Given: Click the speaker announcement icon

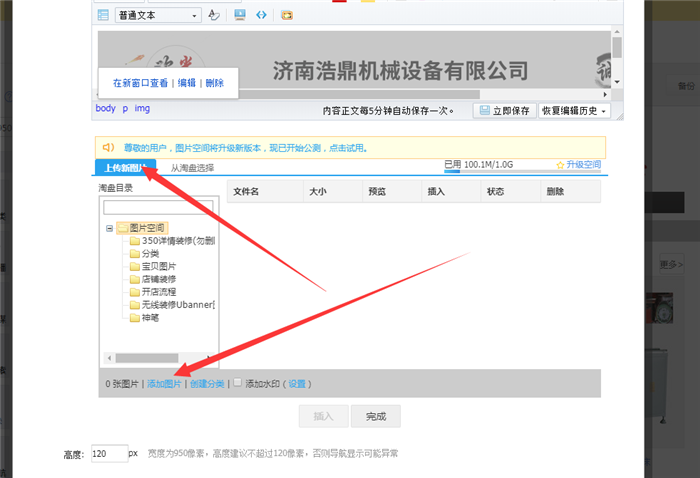Looking at the screenshot, I should 107,148.
